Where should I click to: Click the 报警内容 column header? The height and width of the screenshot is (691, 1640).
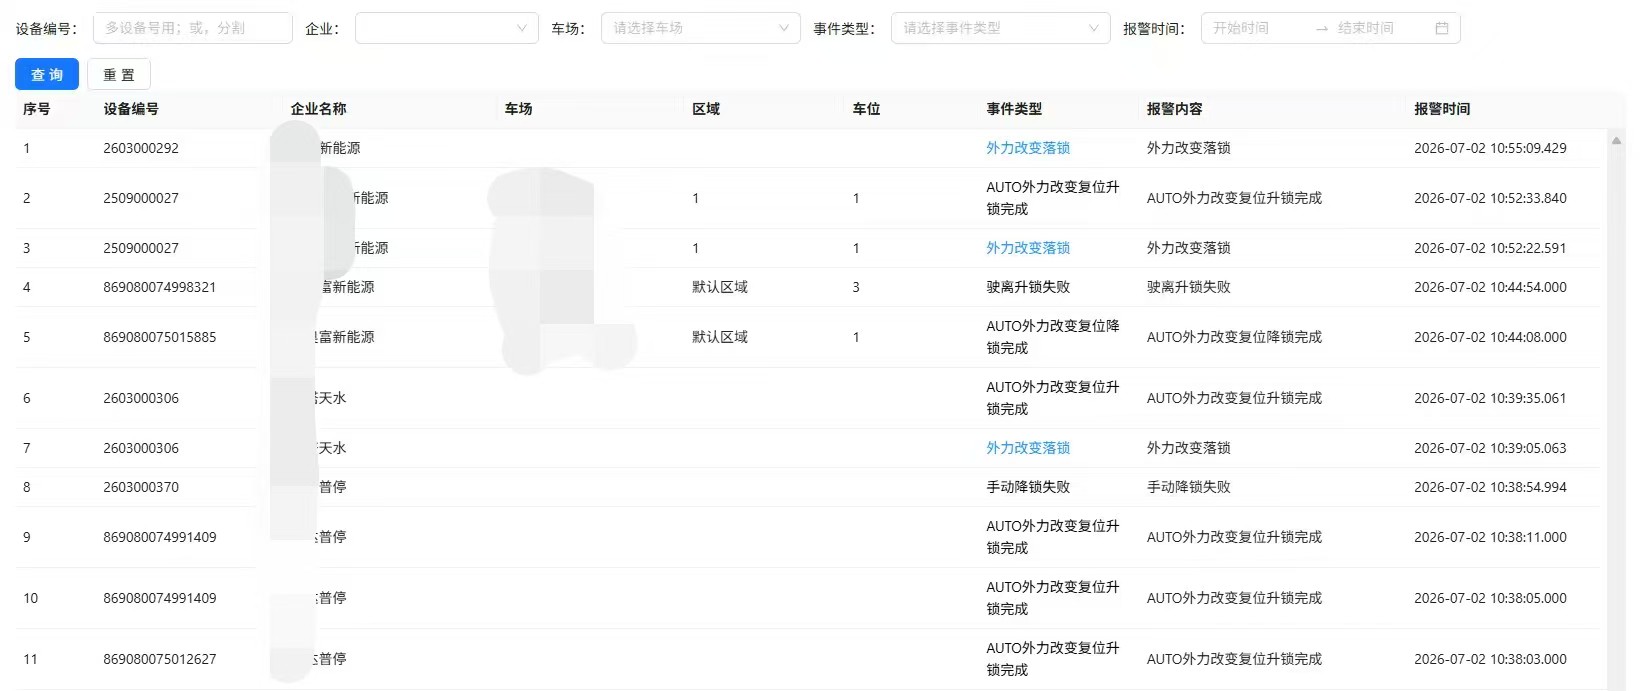pos(1174,109)
